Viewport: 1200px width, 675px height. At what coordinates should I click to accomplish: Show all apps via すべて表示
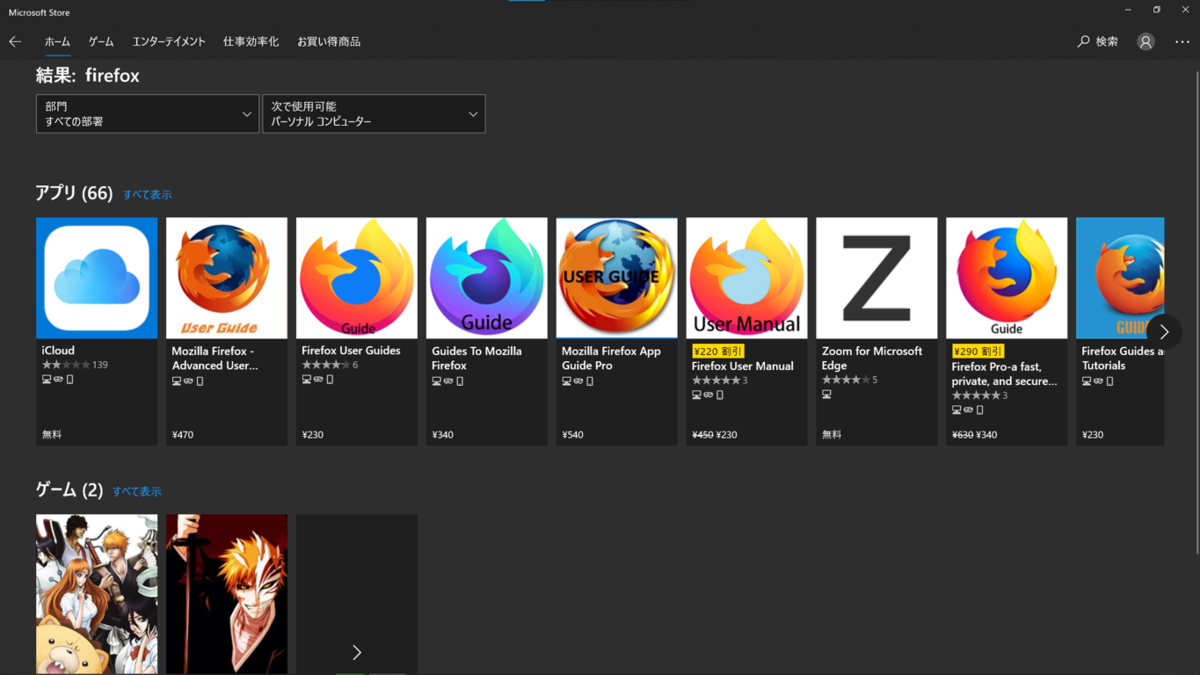(x=147, y=195)
